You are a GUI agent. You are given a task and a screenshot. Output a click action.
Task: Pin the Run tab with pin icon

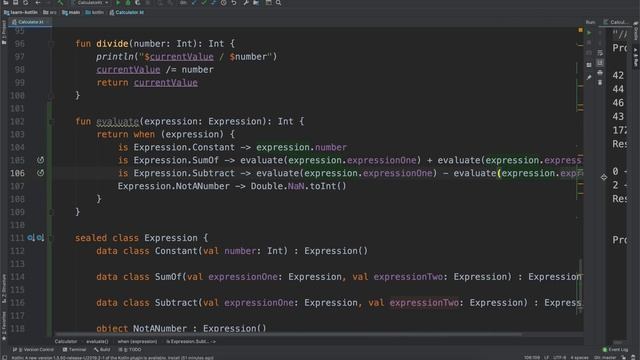(589, 78)
